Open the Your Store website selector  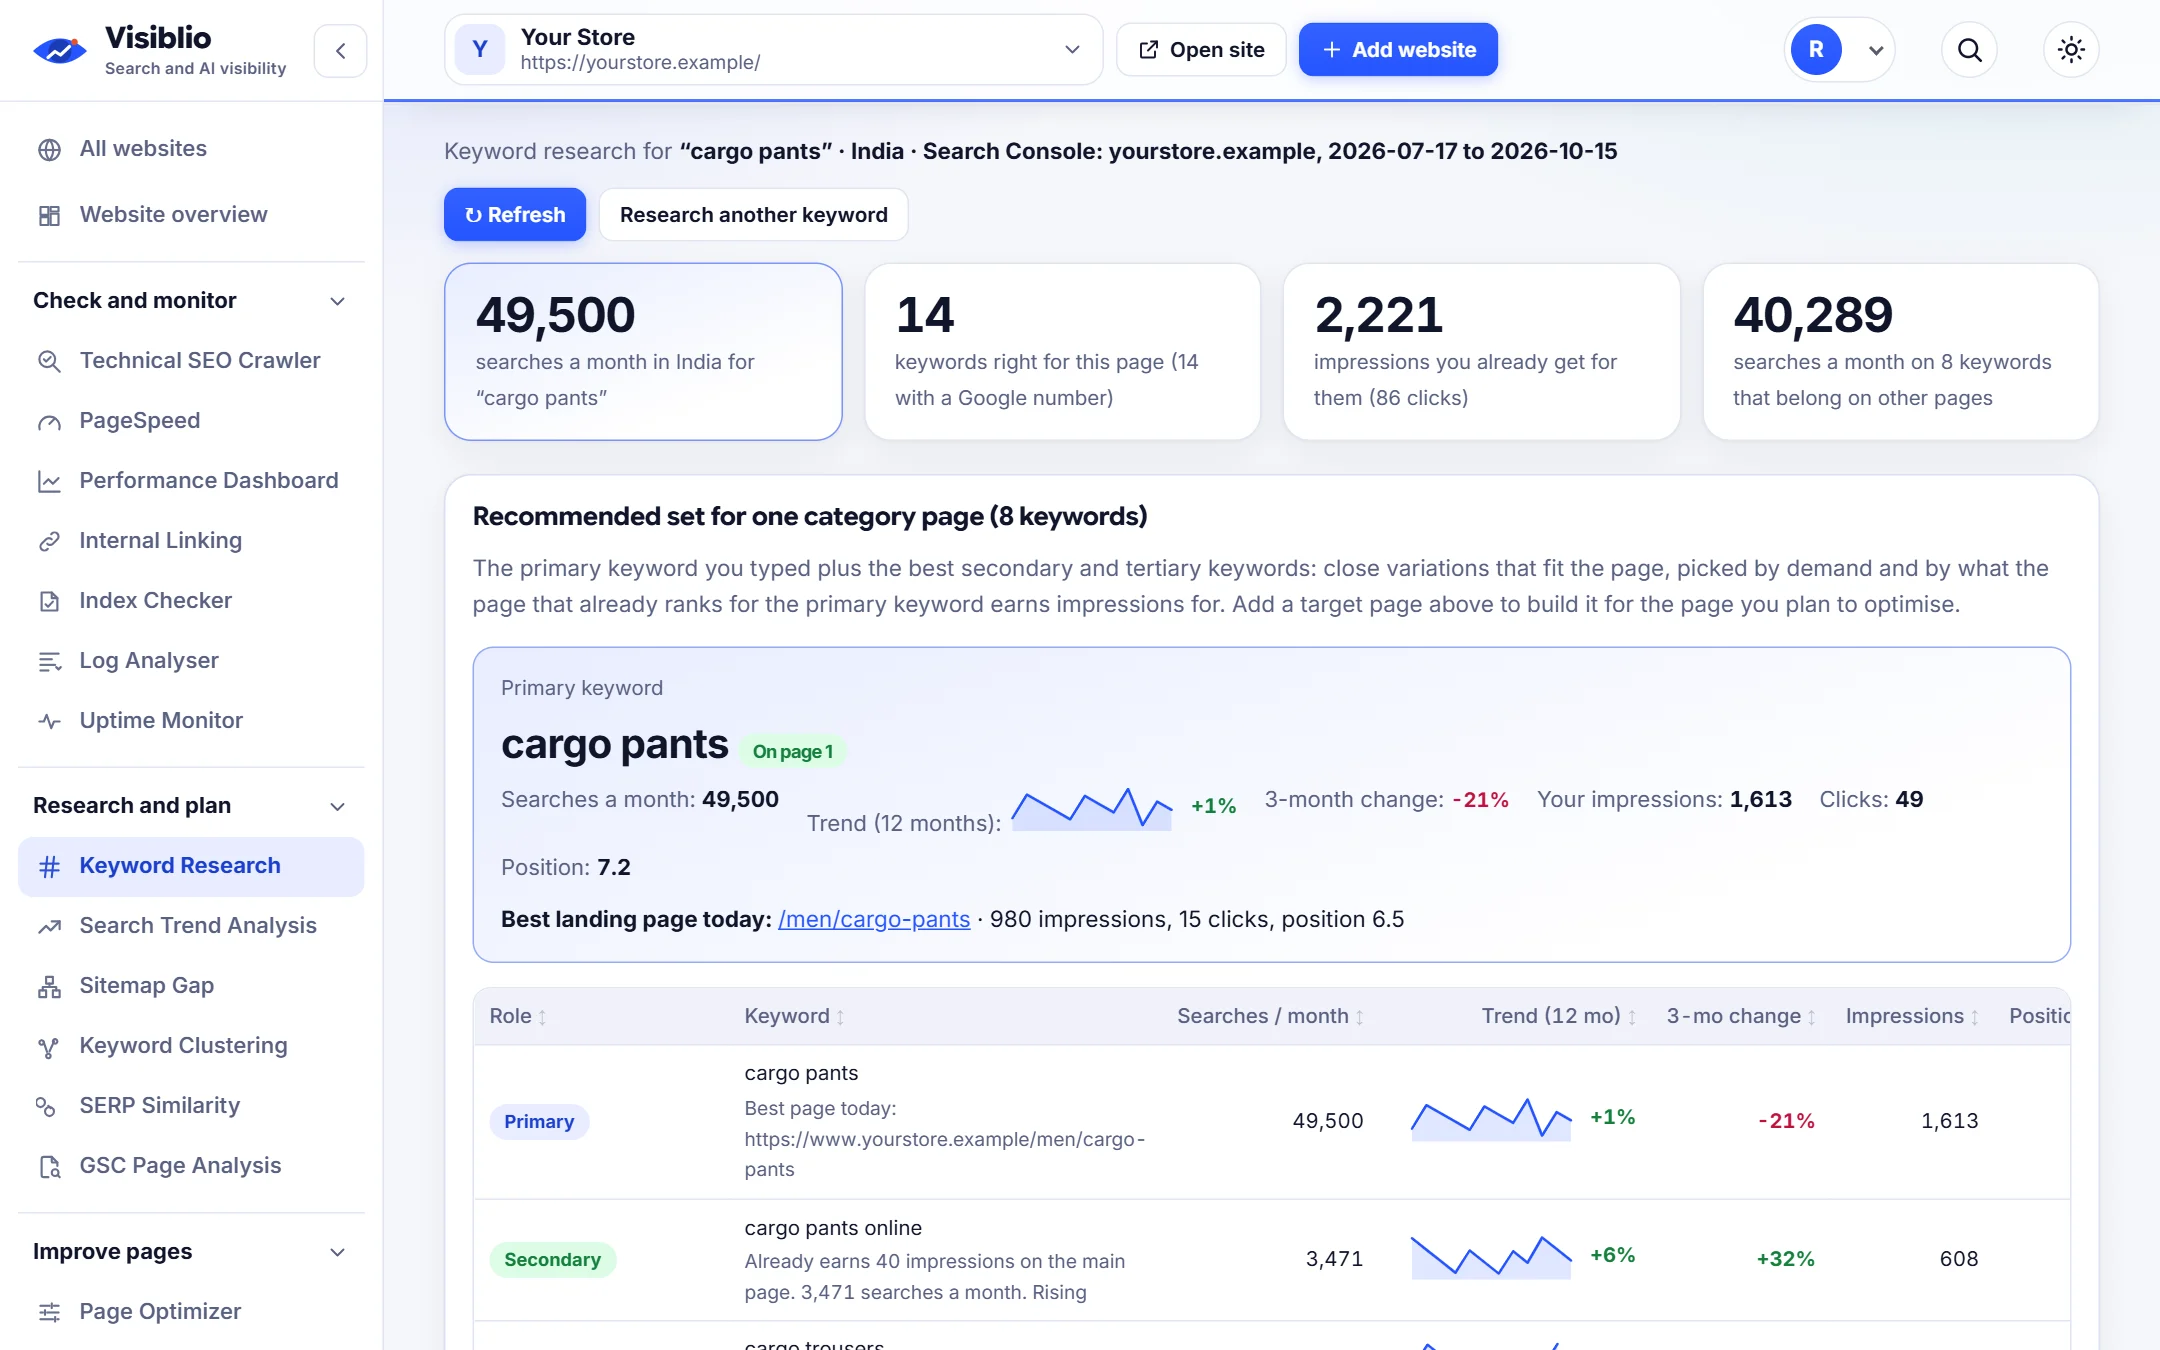[x=773, y=49]
